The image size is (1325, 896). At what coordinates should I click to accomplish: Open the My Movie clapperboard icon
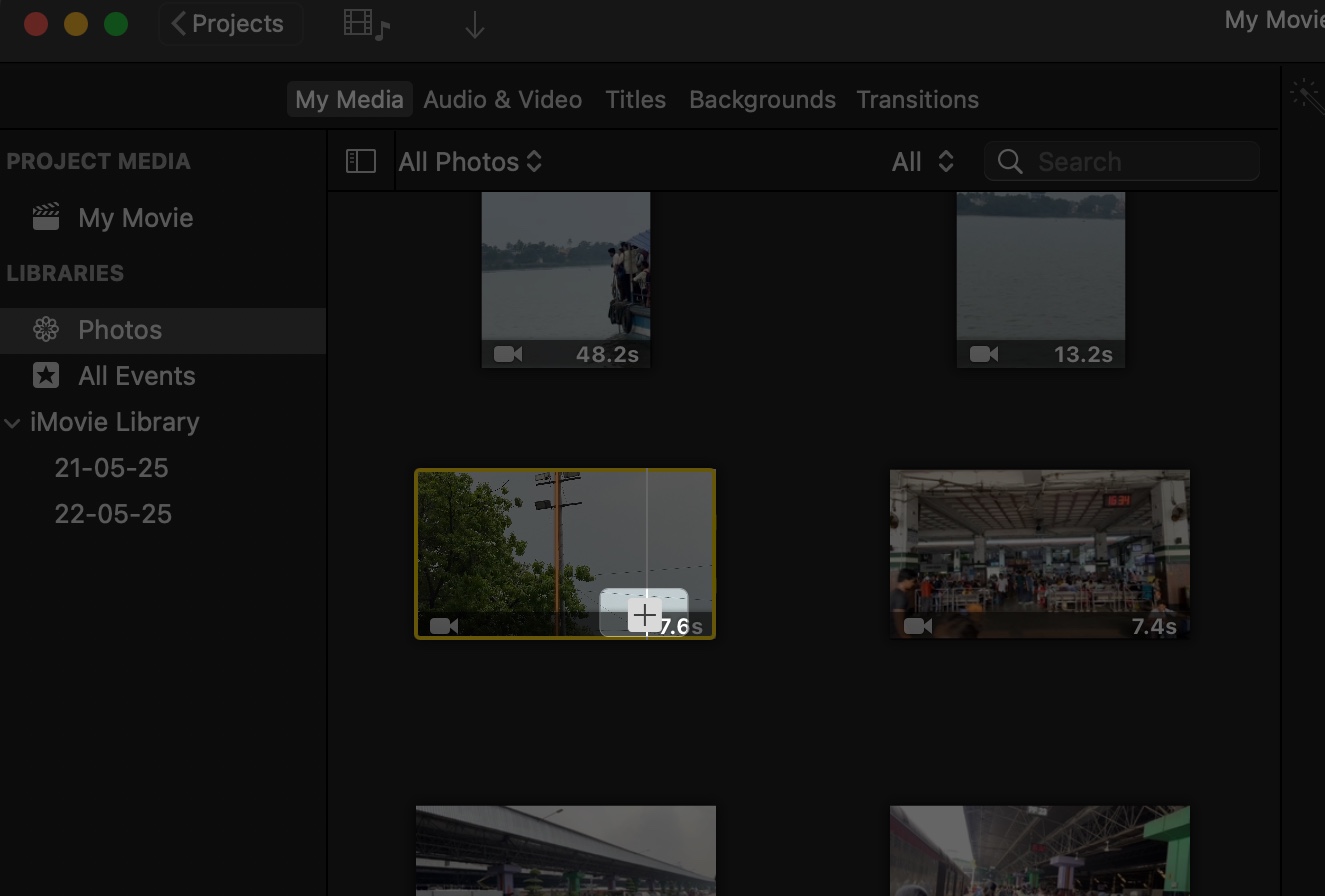click(x=43, y=217)
